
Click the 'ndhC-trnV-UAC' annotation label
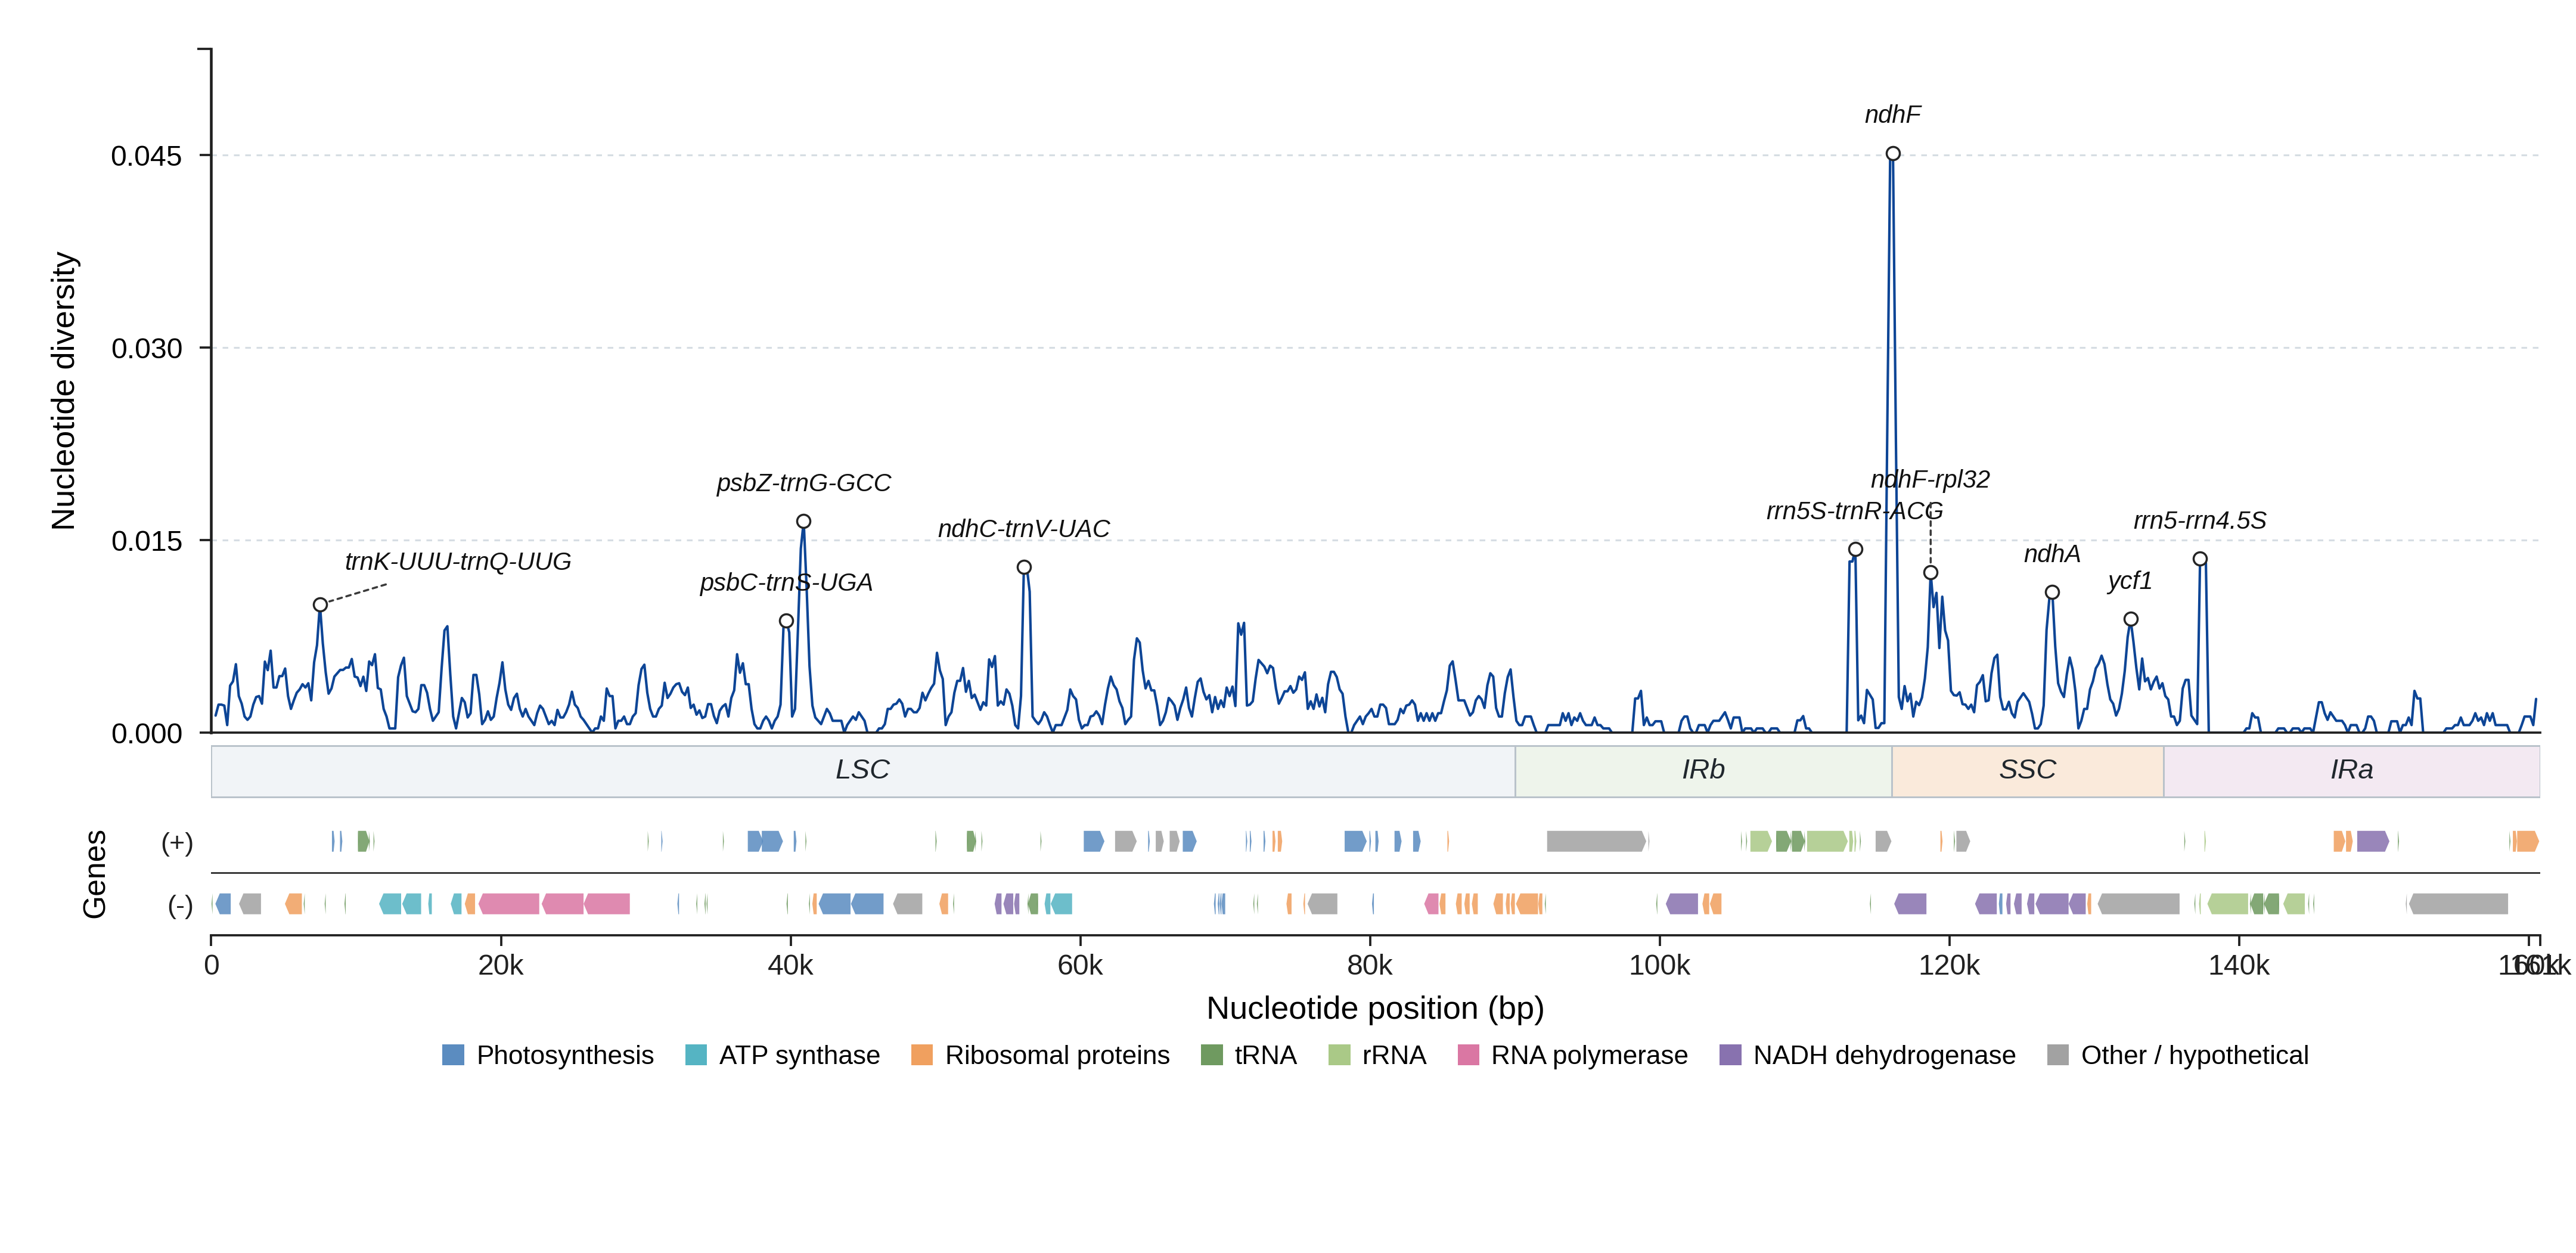pyautogui.click(x=1024, y=528)
